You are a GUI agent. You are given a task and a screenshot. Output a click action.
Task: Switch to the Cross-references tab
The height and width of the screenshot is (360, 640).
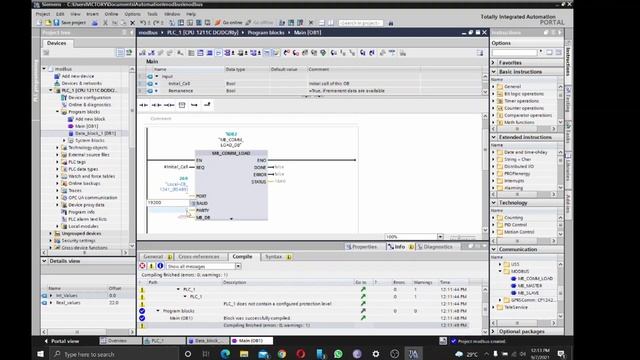tap(199, 257)
